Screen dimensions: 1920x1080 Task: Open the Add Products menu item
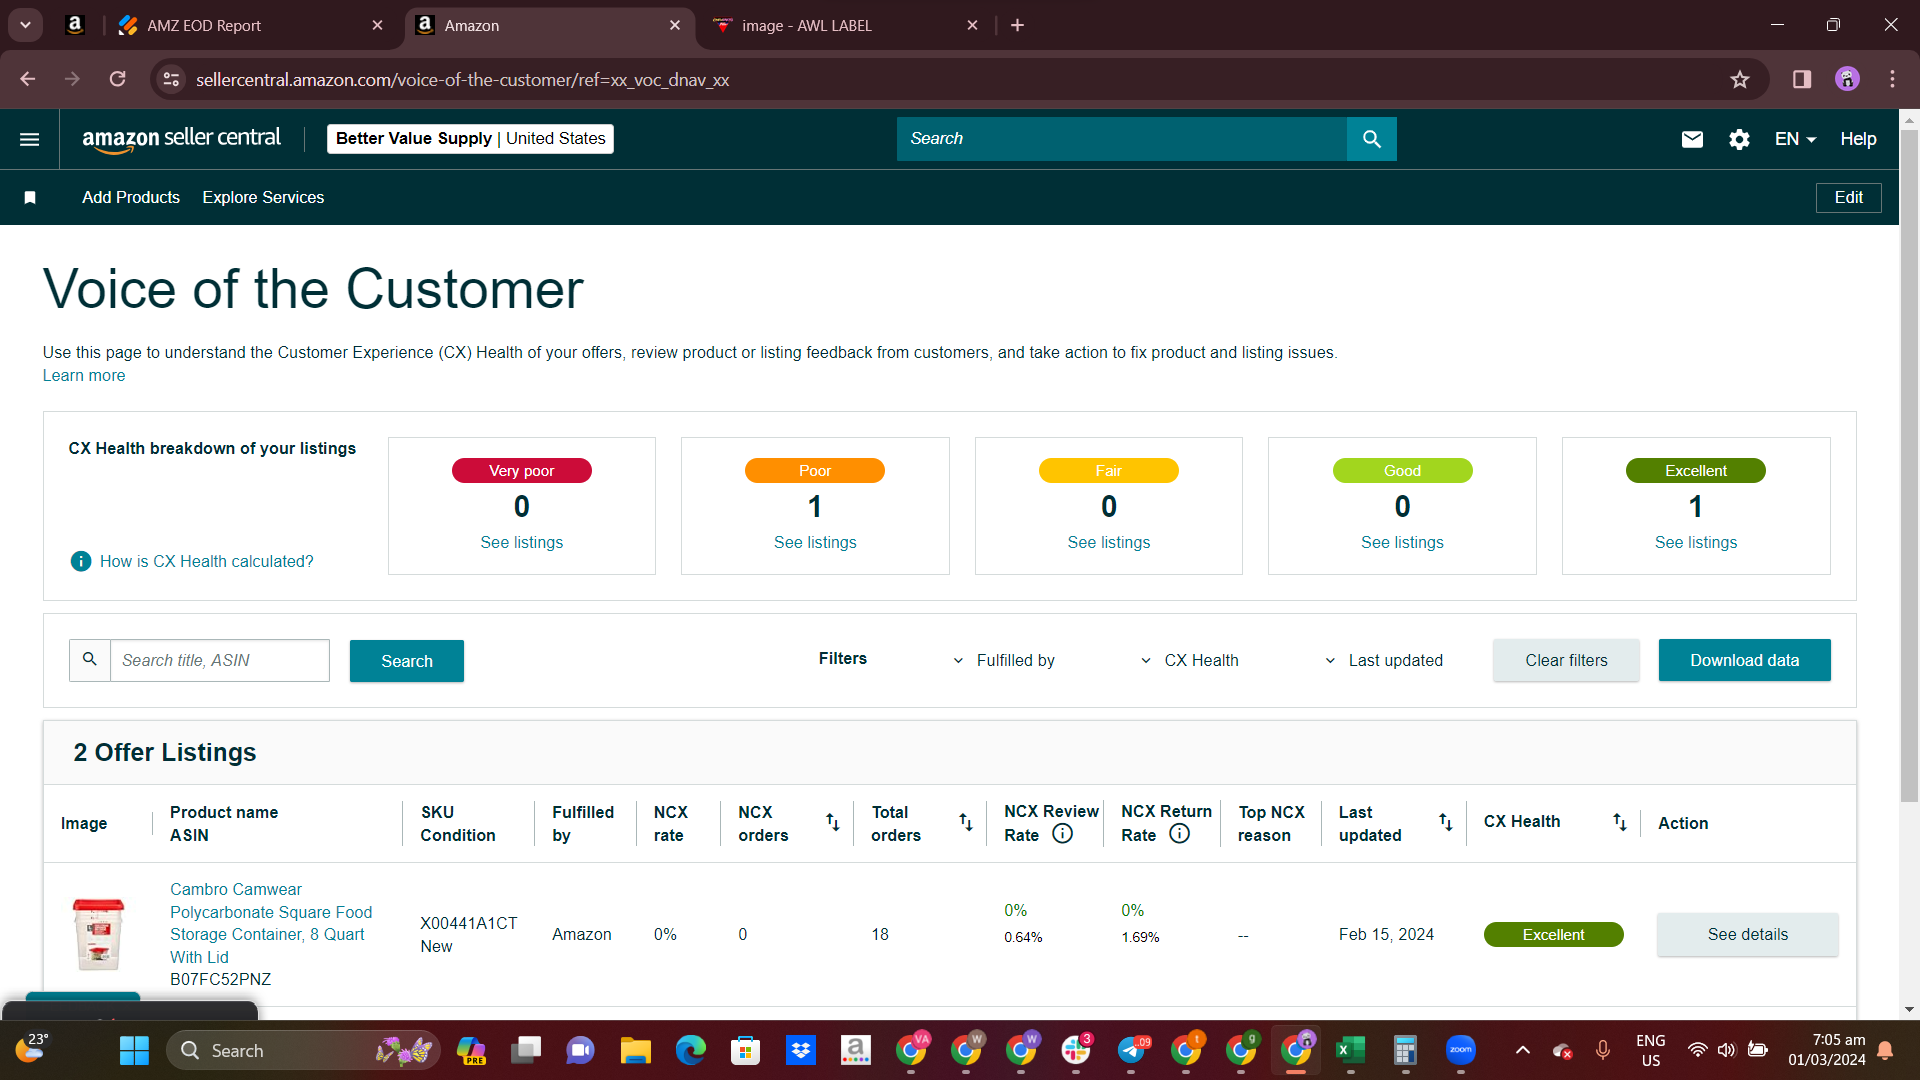point(131,198)
